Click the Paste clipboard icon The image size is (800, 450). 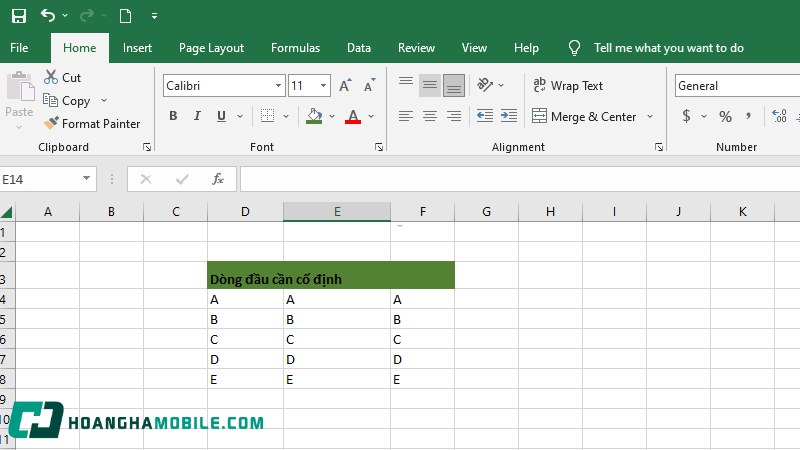pyautogui.click(x=20, y=87)
